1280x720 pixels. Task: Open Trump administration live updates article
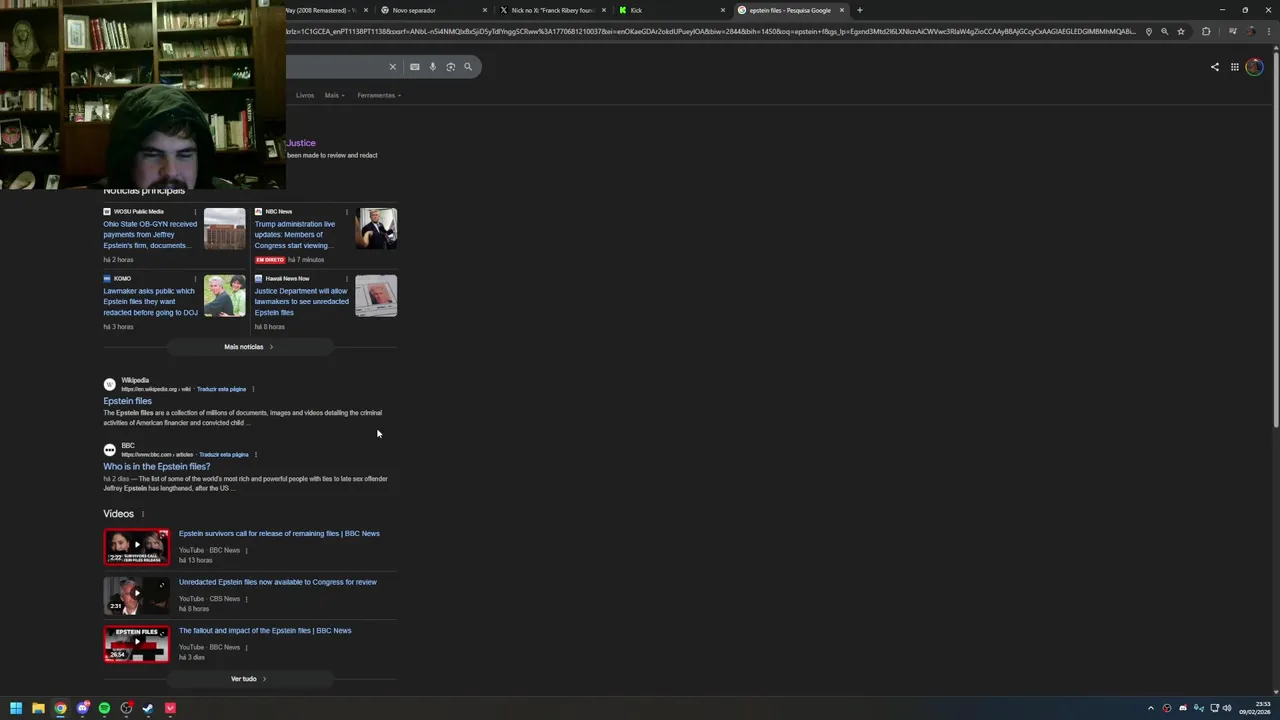coord(297,234)
